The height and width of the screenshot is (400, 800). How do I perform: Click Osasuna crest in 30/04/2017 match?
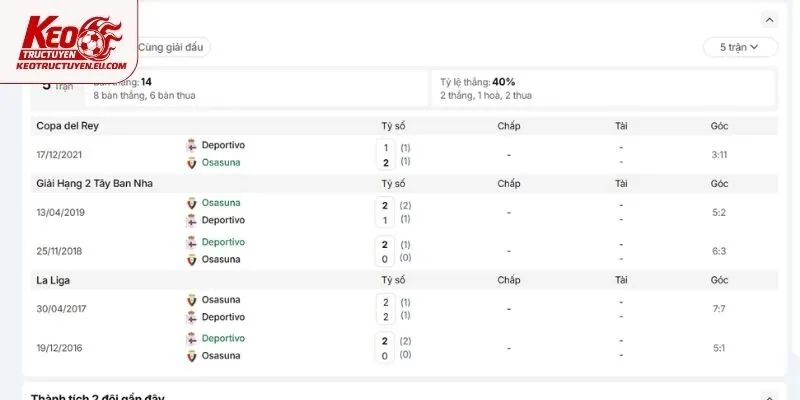[191, 300]
